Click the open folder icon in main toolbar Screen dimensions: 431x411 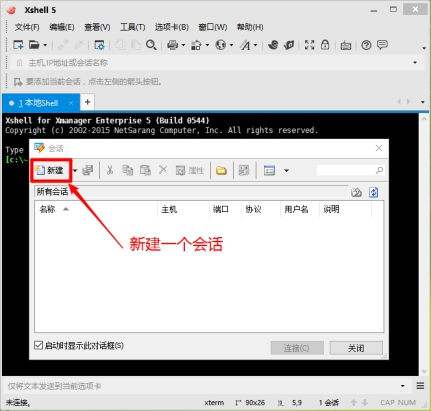click(34, 45)
